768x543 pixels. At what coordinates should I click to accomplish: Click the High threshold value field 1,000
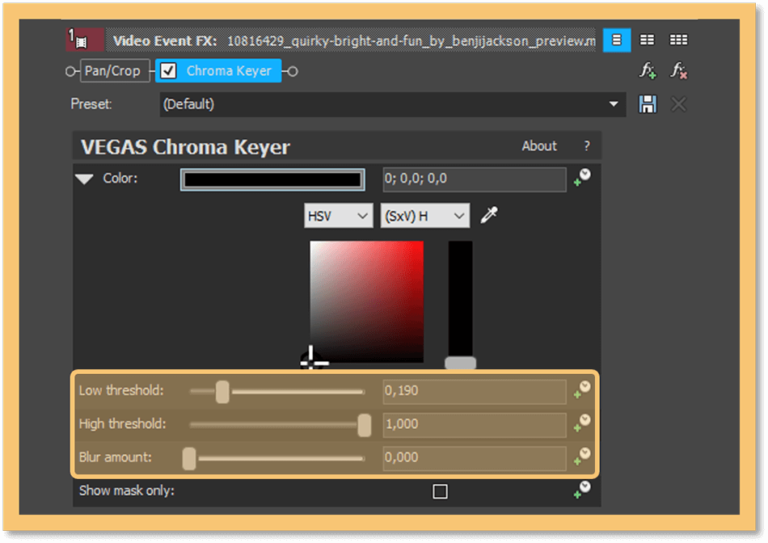pyautogui.click(x=474, y=425)
